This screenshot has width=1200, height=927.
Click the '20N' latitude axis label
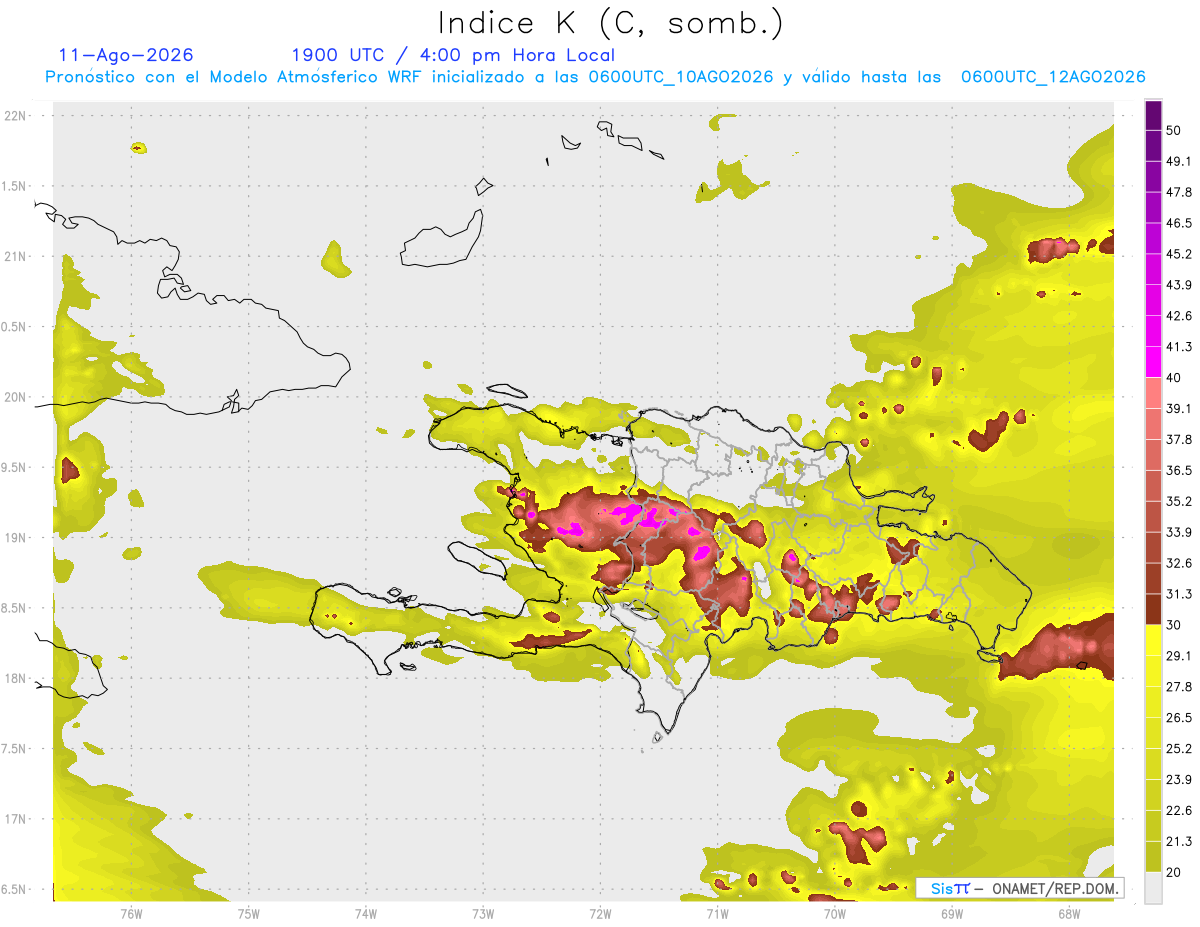(16, 397)
